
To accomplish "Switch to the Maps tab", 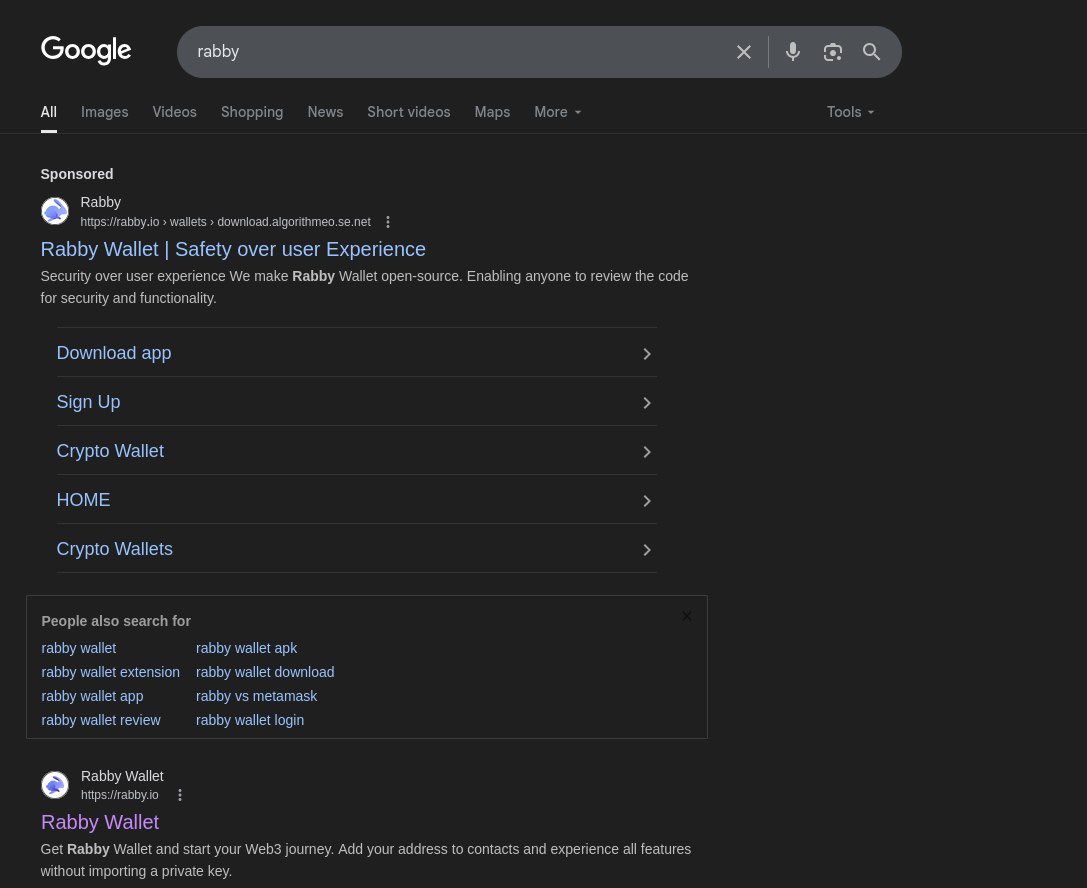I will pyautogui.click(x=492, y=112).
